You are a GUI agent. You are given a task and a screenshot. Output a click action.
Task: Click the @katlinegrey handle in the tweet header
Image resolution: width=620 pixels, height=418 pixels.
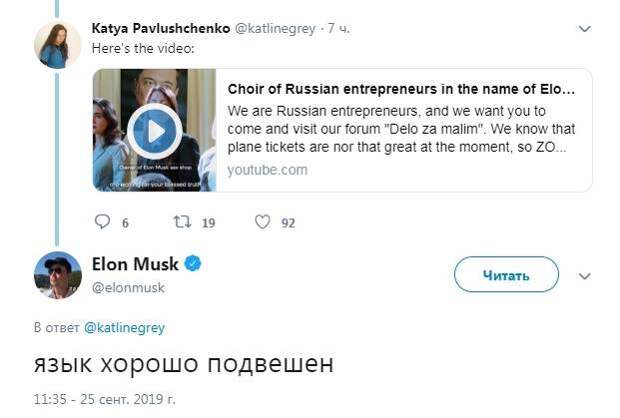point(277,29)
